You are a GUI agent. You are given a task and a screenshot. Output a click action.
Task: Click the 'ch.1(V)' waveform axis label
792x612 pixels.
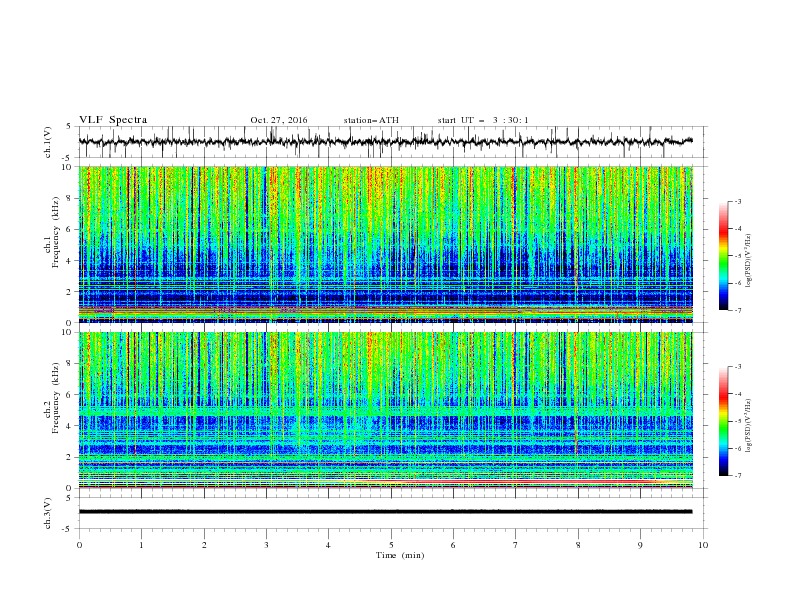(x=48, y=142)
